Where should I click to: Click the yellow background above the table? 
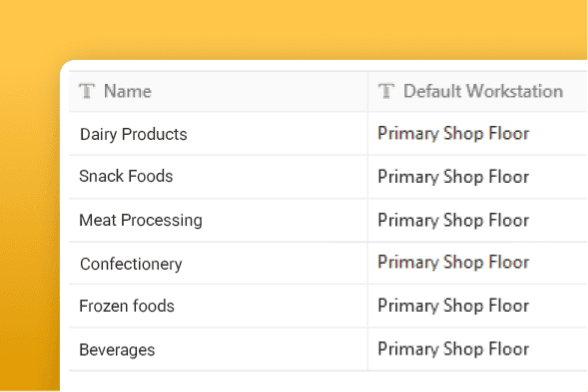tap(294, 28)
